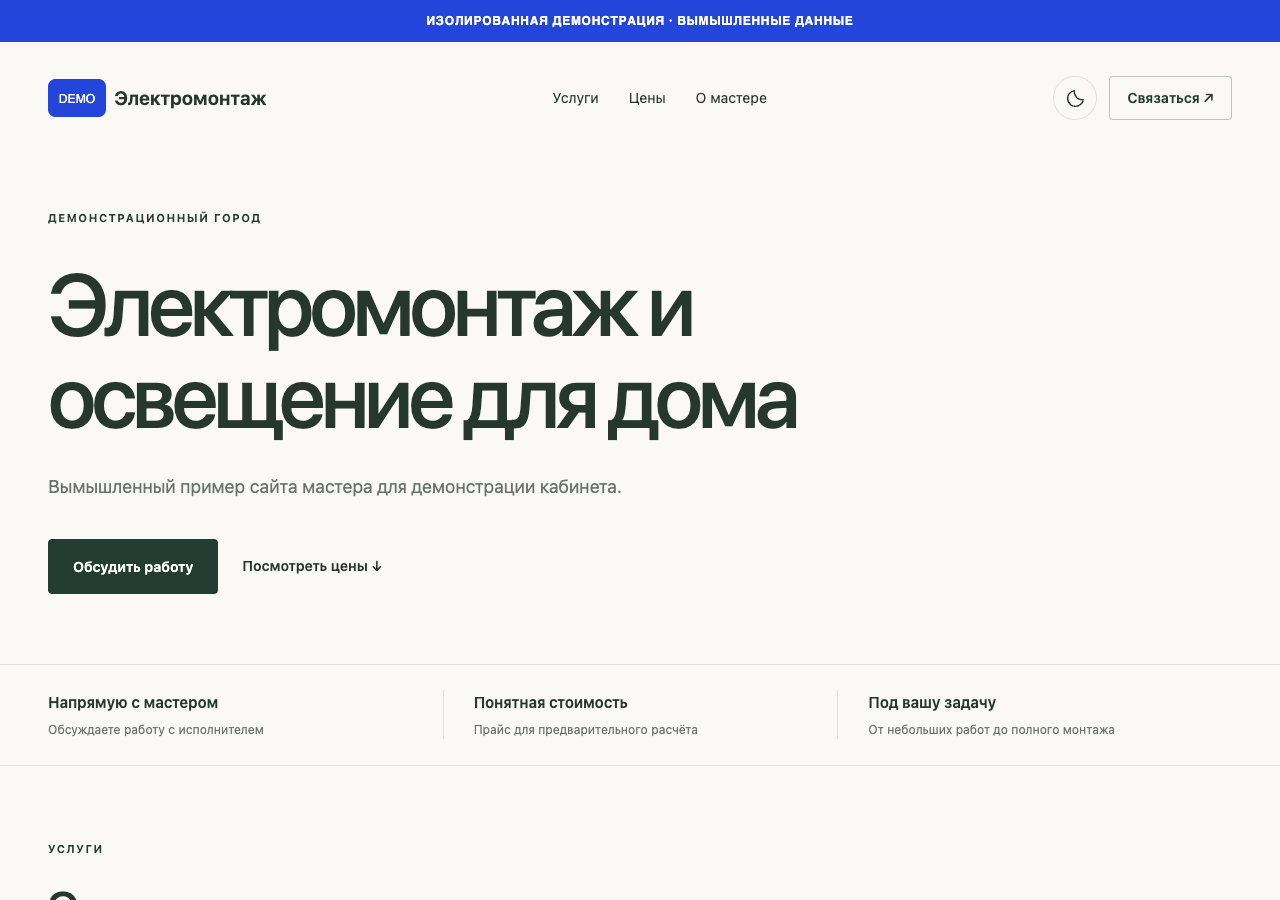Click the Прайс для предварительного расчёта text
This screenshot has height=900, width=1280.
[586, 730]
